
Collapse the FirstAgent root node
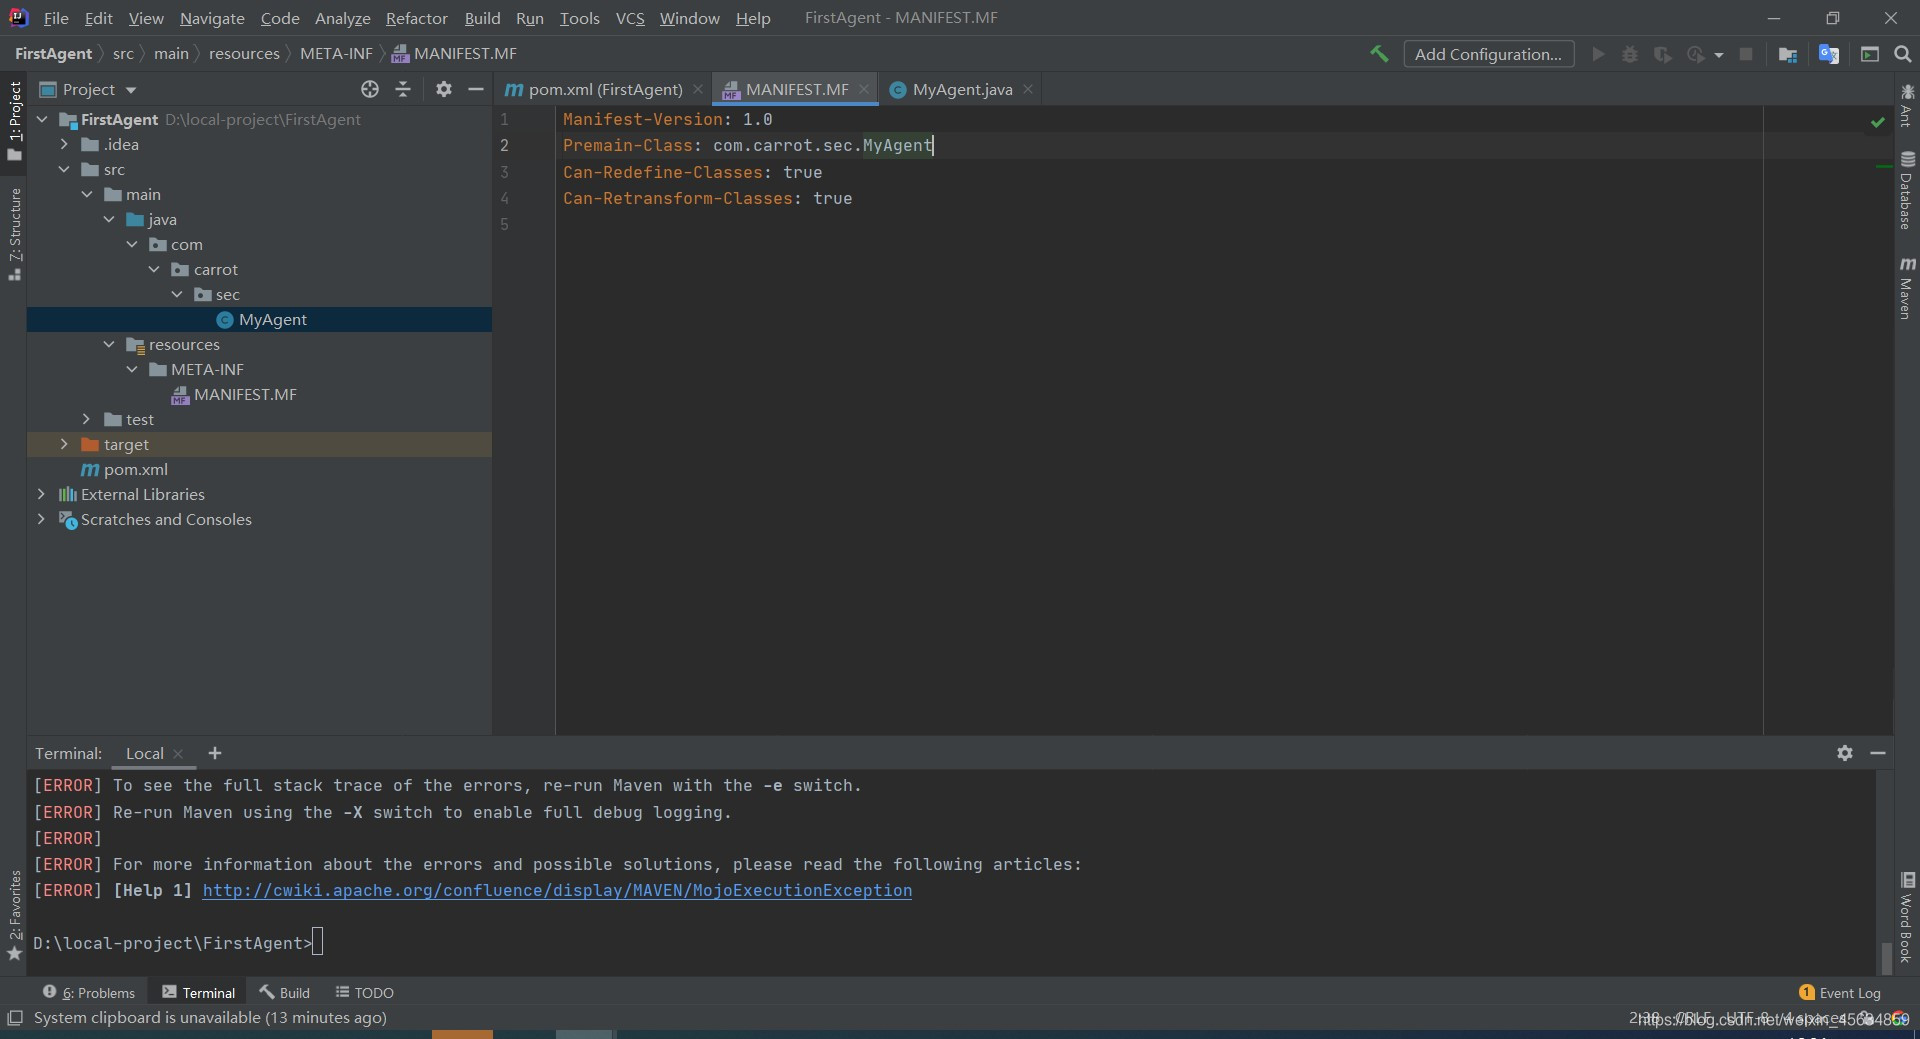point(42,119)
